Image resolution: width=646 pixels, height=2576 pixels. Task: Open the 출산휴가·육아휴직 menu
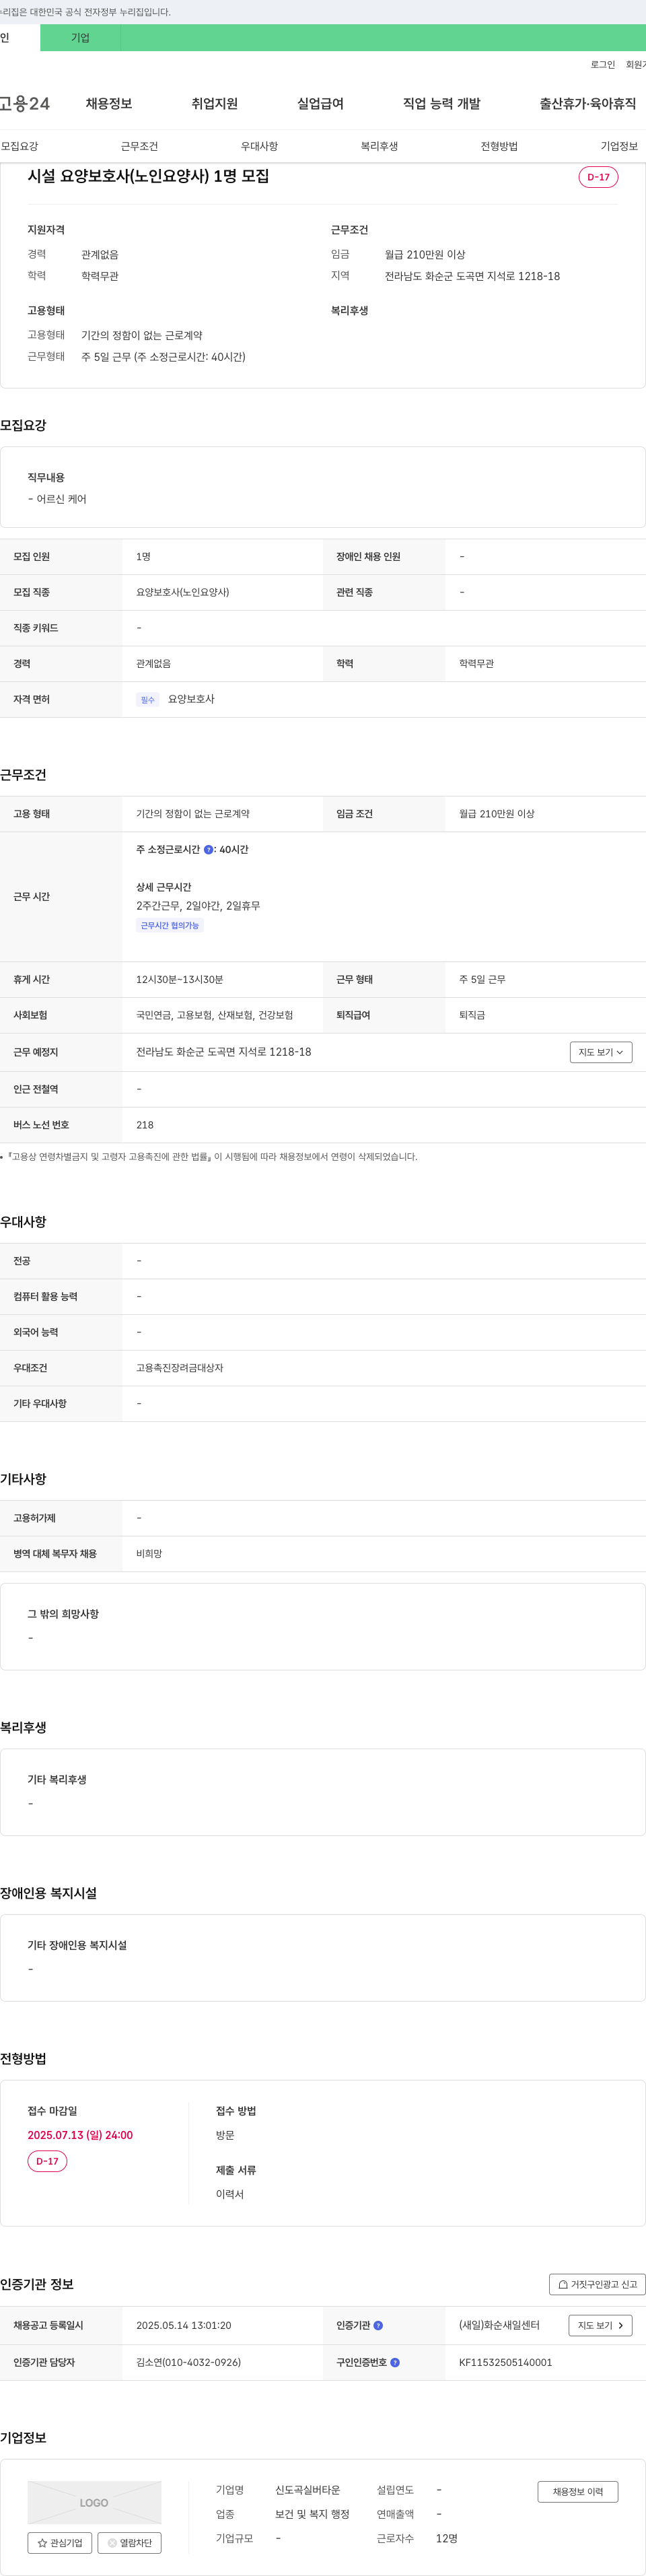[x=588, y=103]
